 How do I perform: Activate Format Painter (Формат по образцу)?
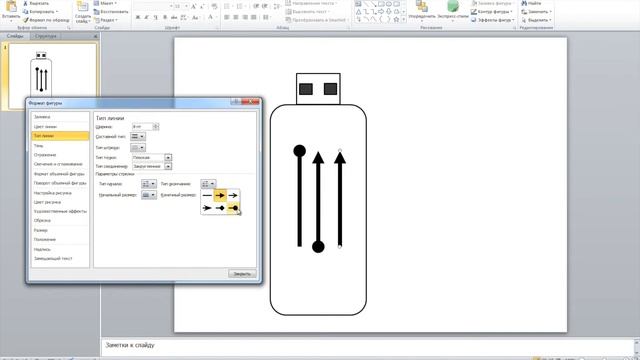46,20
